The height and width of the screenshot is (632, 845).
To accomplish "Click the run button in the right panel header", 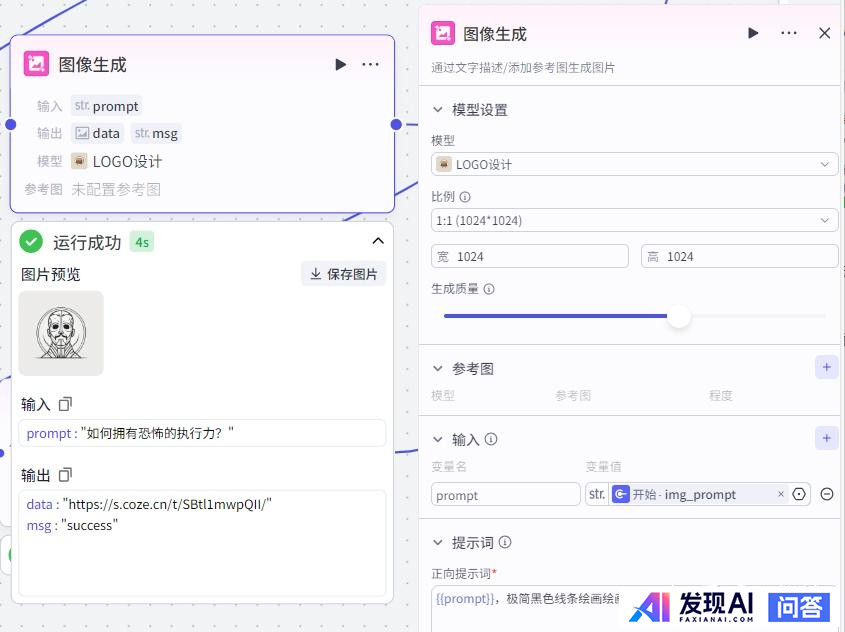I will [x=753, y=33].
